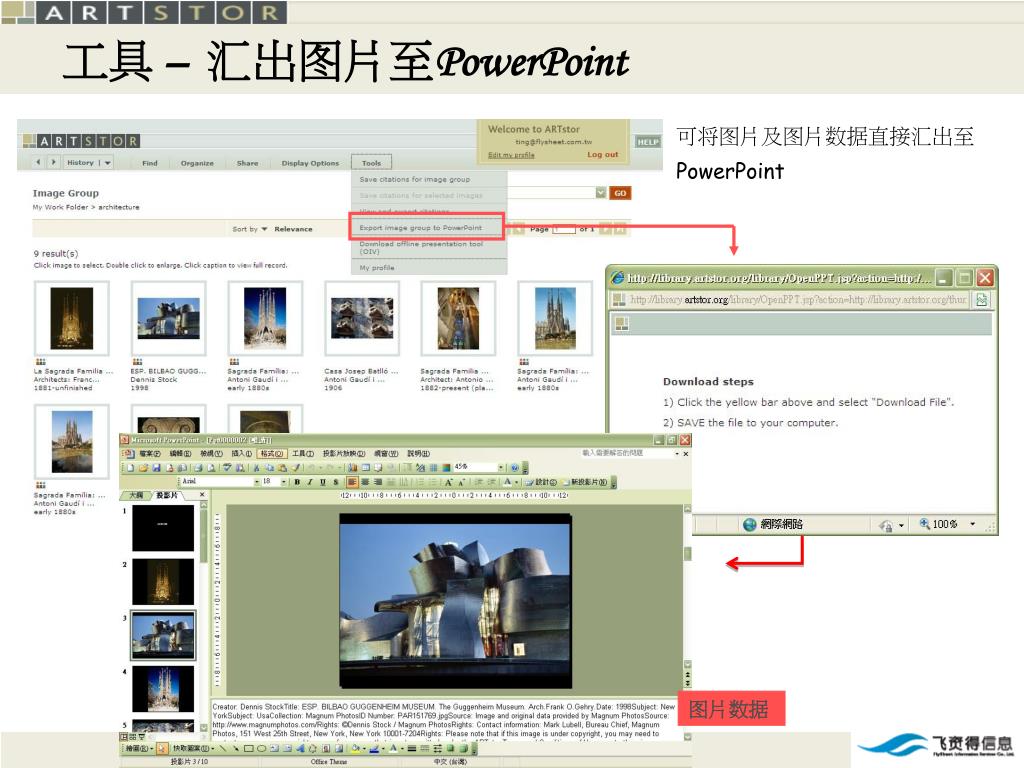This screenshot has width=1024, height=768.
Task: Click architecture breadcrumb link
Action: (x=119, y=207)
